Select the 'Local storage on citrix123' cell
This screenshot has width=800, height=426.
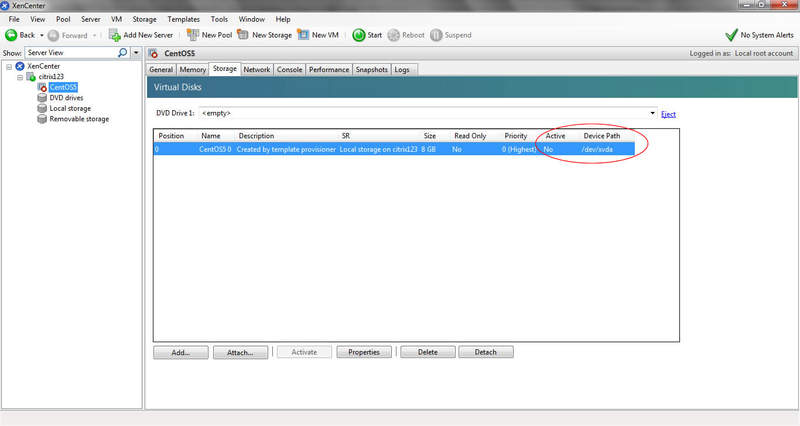coord(378,149)
